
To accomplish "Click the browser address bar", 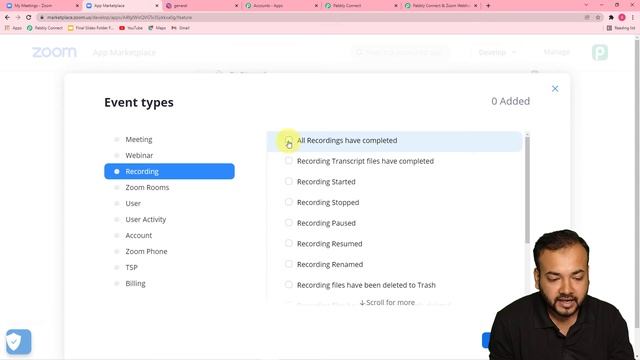I will tap(310, 18).
